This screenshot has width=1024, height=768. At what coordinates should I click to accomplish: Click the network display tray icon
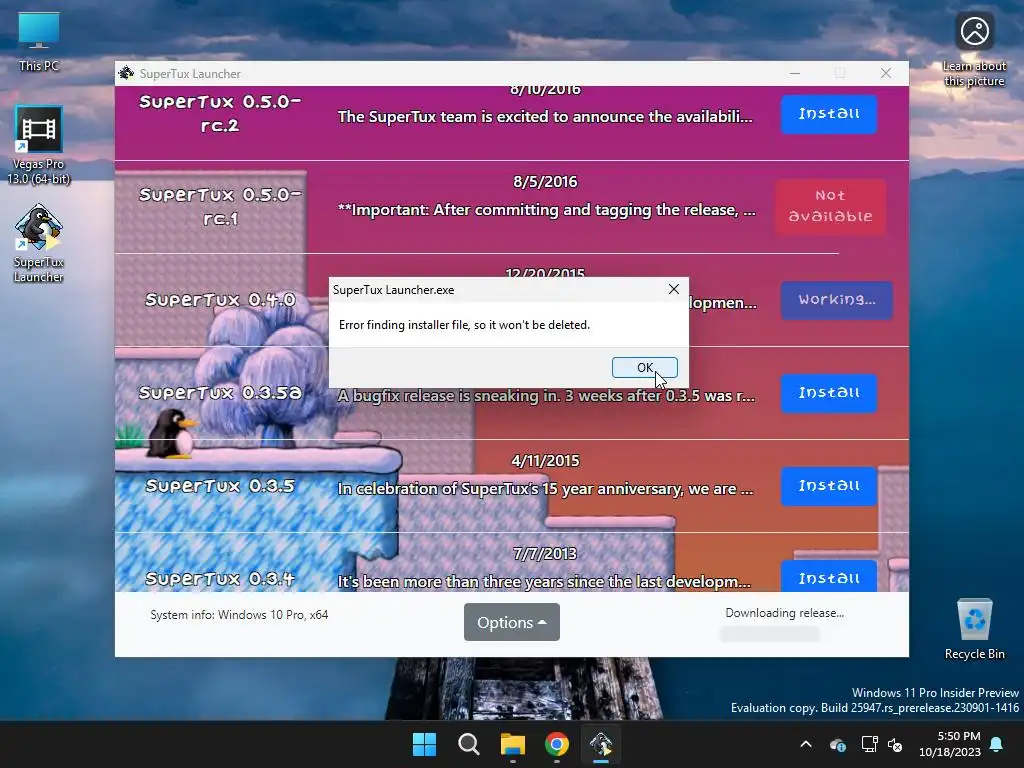coord(869,744)
